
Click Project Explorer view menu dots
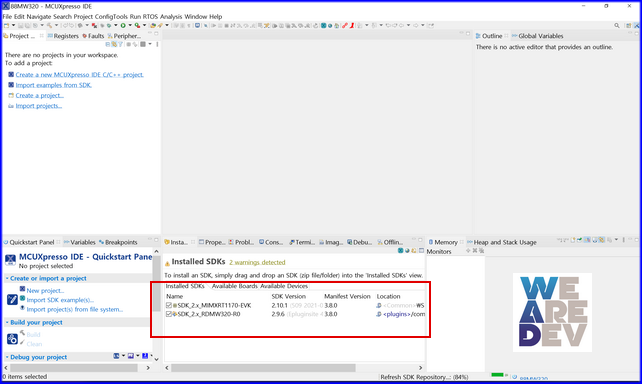coord(157,44)
